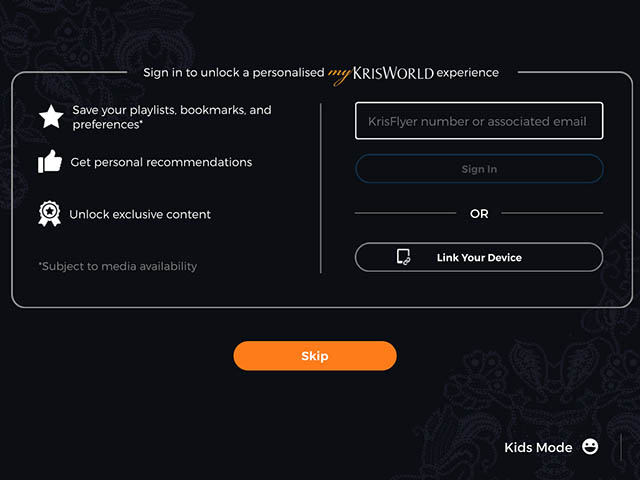
Task: Click the star icon for saving playlists
Action: pyautogui.click(x=51, y=117)
